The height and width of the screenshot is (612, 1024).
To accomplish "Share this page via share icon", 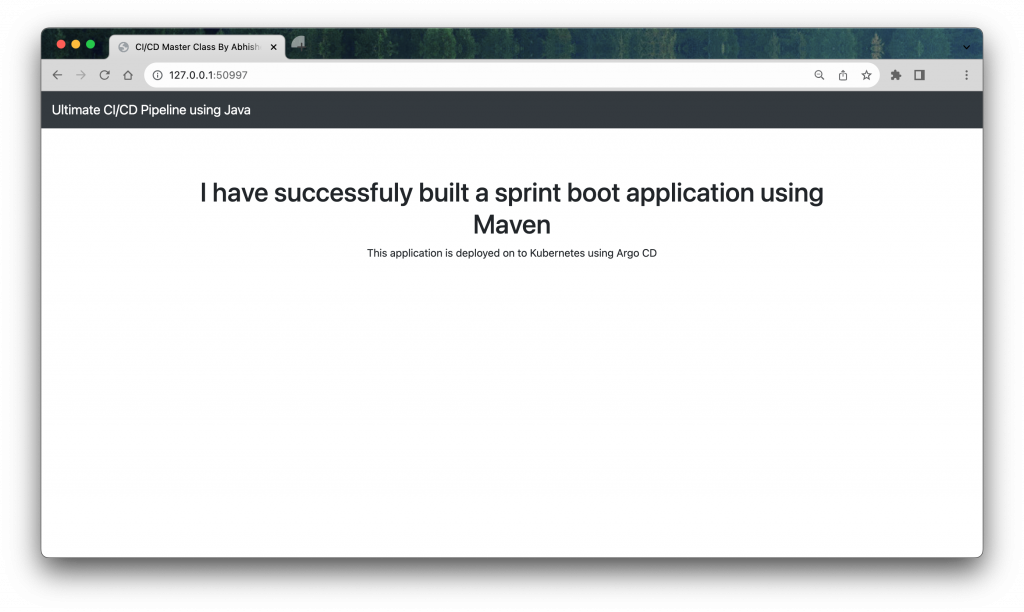I will [843, 75].
